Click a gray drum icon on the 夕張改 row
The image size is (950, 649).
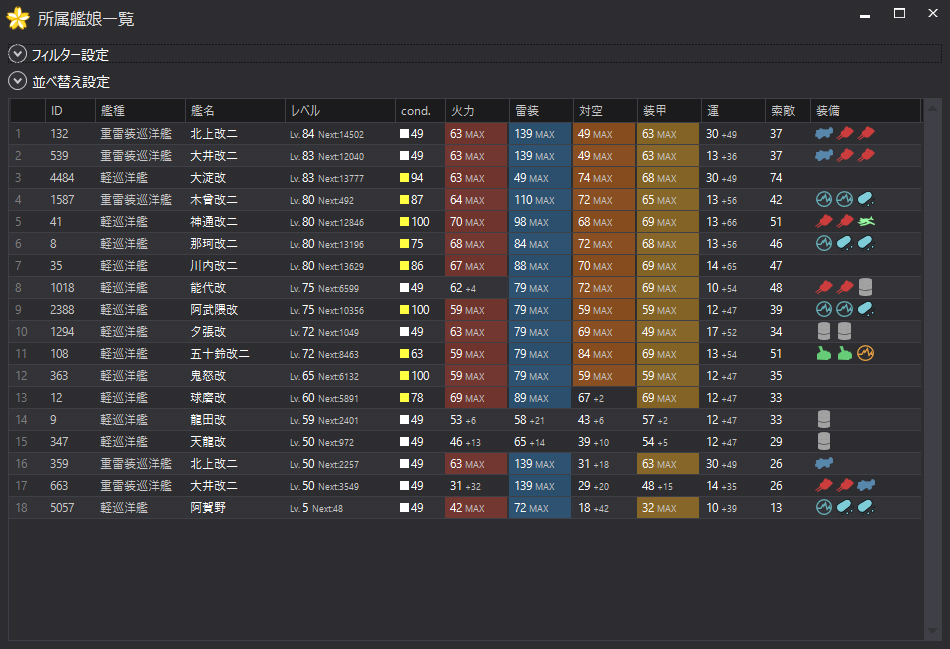click(824, 330)
